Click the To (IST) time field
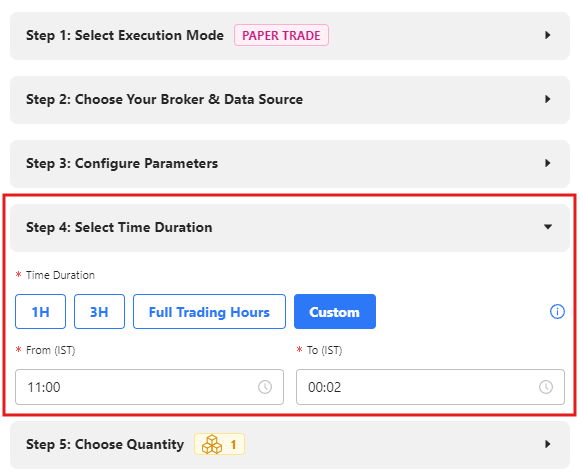The width and height of the screenshot is (583, 475). [x=430, y=387]
